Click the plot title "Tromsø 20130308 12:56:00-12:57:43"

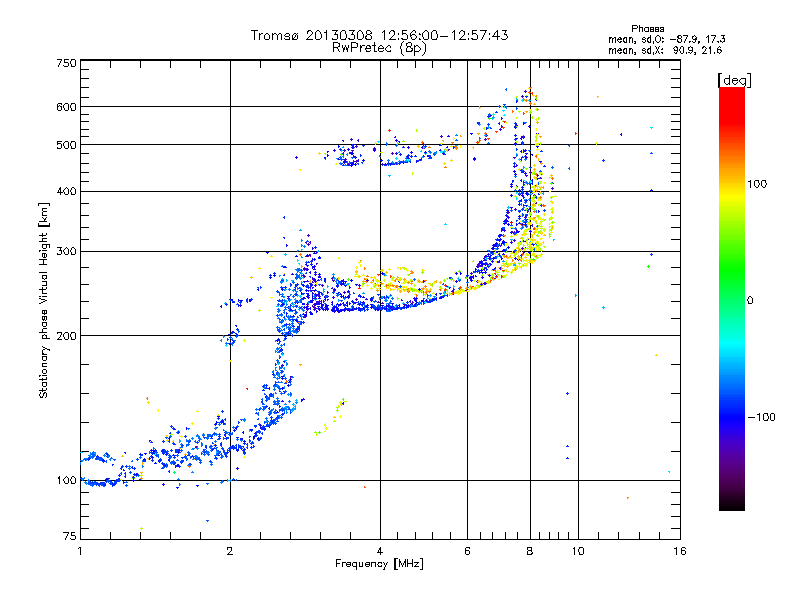click(379, 35)
